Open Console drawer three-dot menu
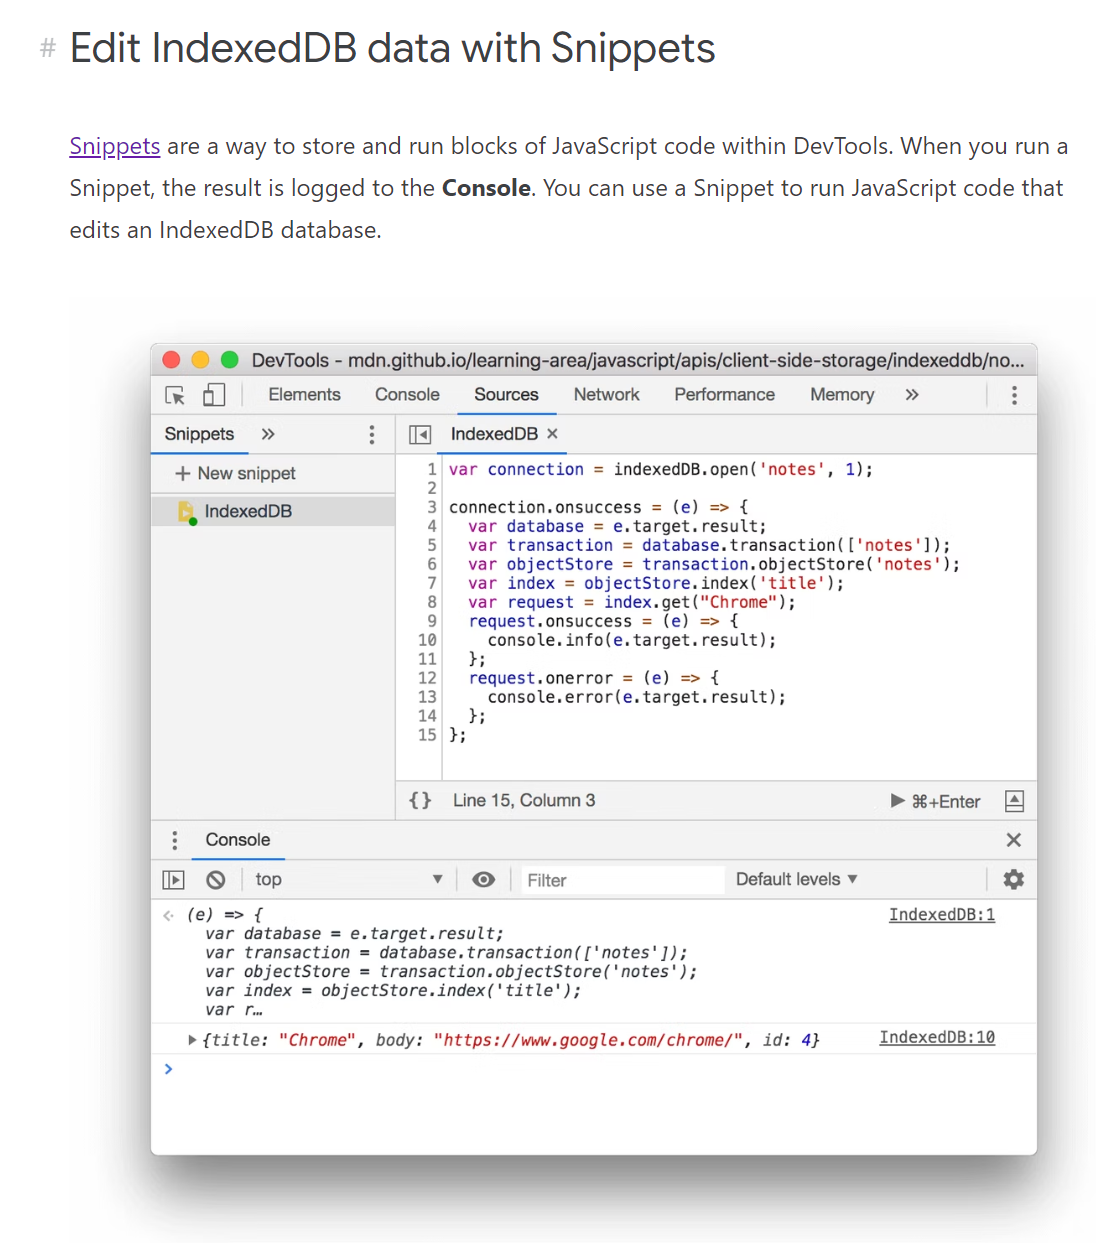The width and height of the screenshot is (1096, 1243). pyautogui.click(x=175, y=840)
